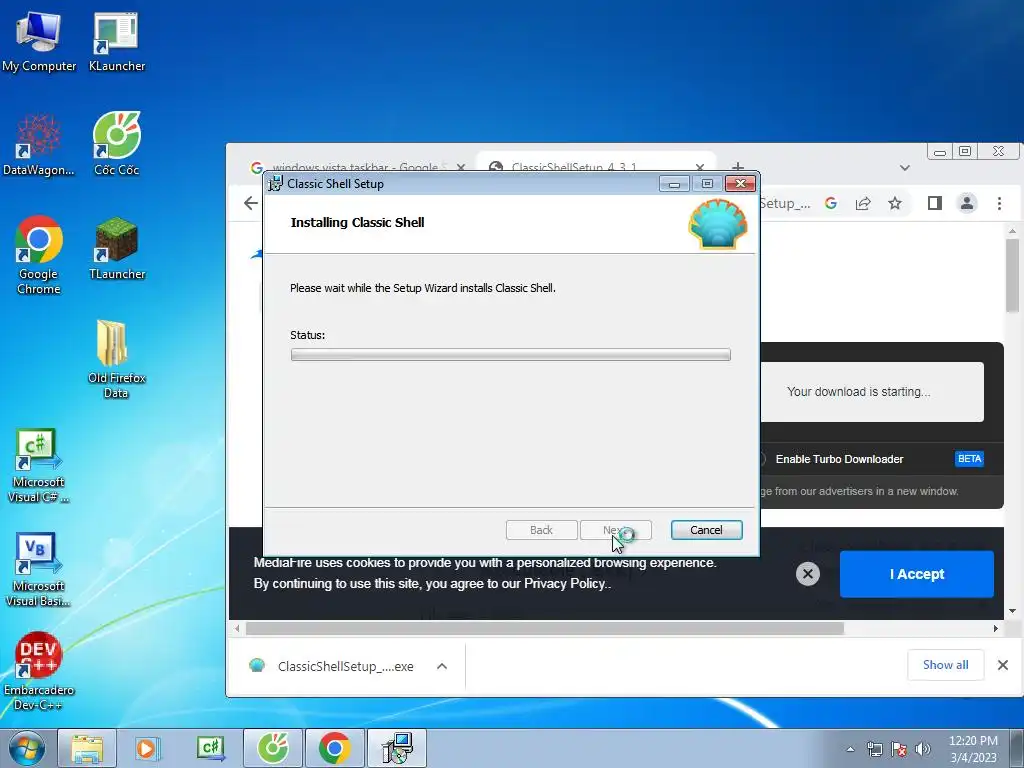The height and width of the screenshot is (768, 1024).
Task: Close the Chrome downloads bar
Action: point(1003,665)
